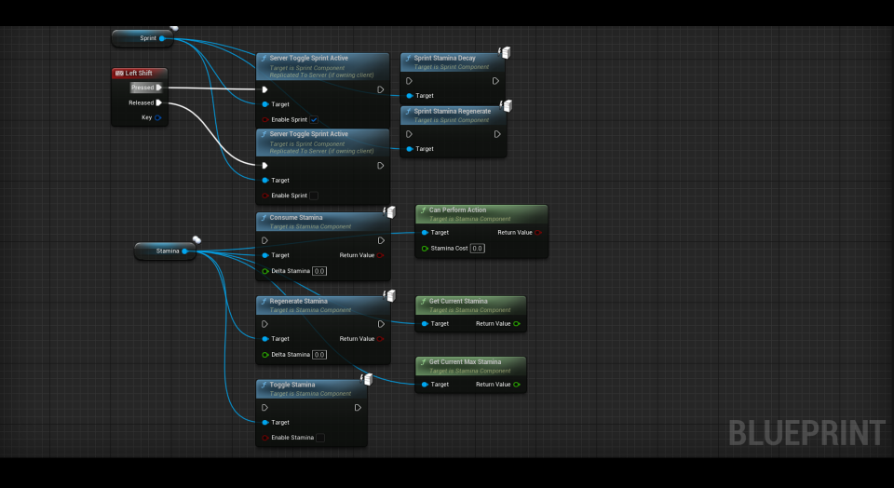Click Consume Stamina exec input pin
This screenshot has height=488, width=894.
tap(265, 241)
